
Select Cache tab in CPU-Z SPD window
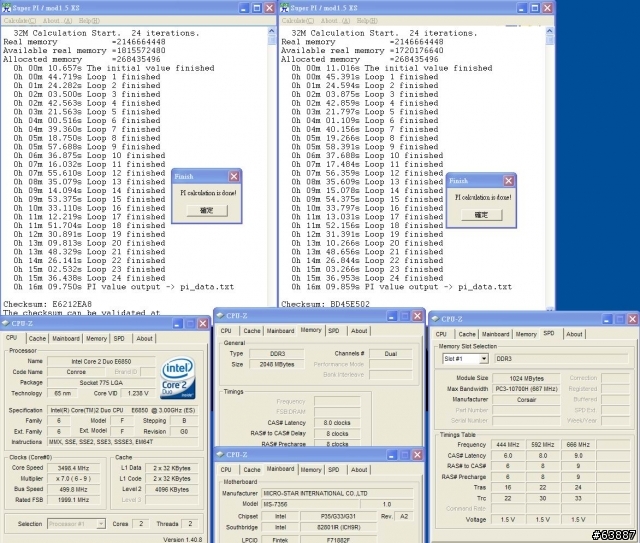click(467, 334)
